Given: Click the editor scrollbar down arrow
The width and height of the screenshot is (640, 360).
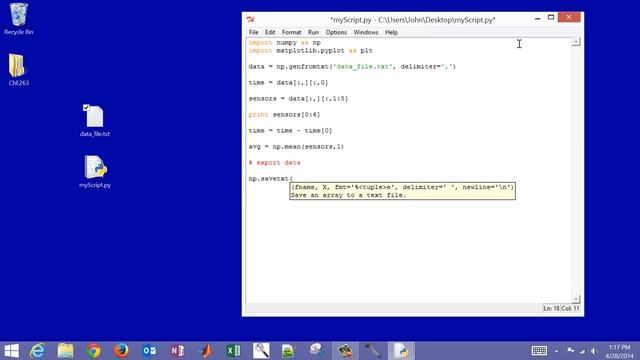Looking at the screenshot, I should click(576, 299).
